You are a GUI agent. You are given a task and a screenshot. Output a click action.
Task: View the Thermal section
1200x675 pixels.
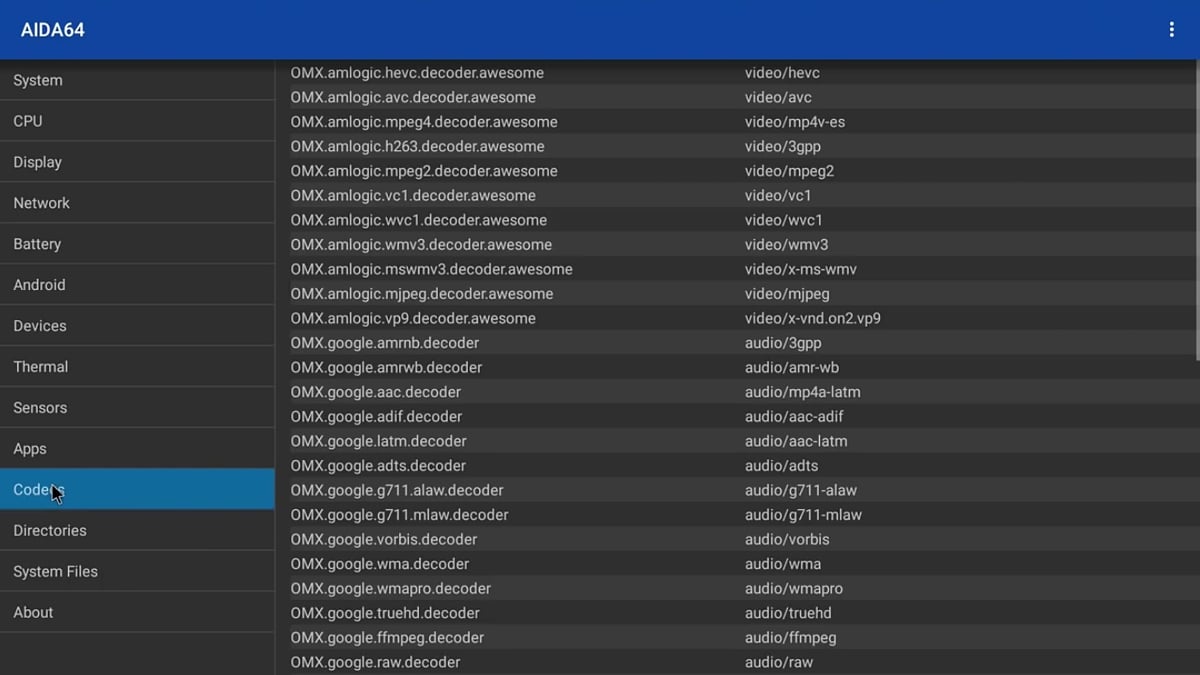point(41,367)
